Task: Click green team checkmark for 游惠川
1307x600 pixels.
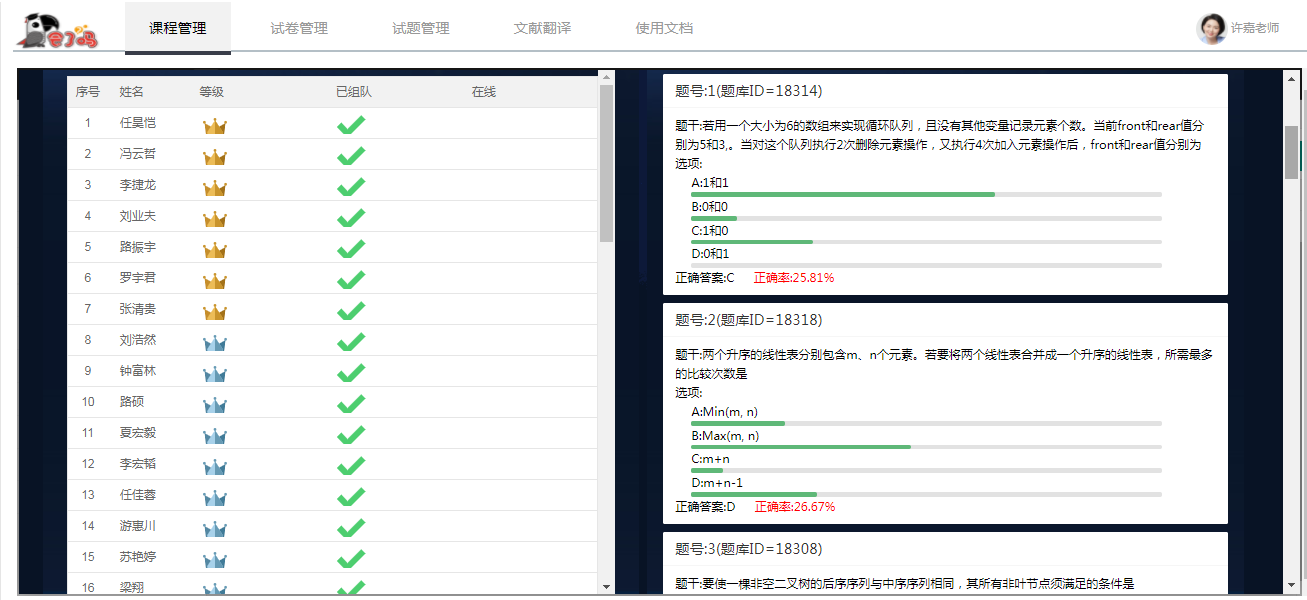Action: [350, 528]
